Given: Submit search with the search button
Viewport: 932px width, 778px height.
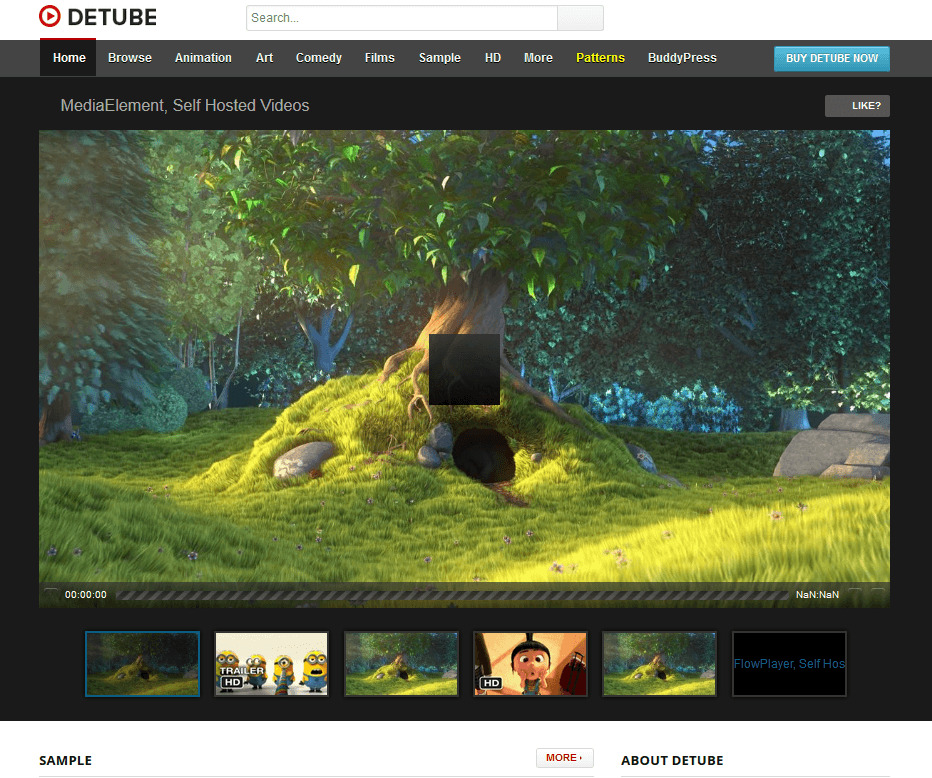Looking at the screenshot, I should point(581,18).
